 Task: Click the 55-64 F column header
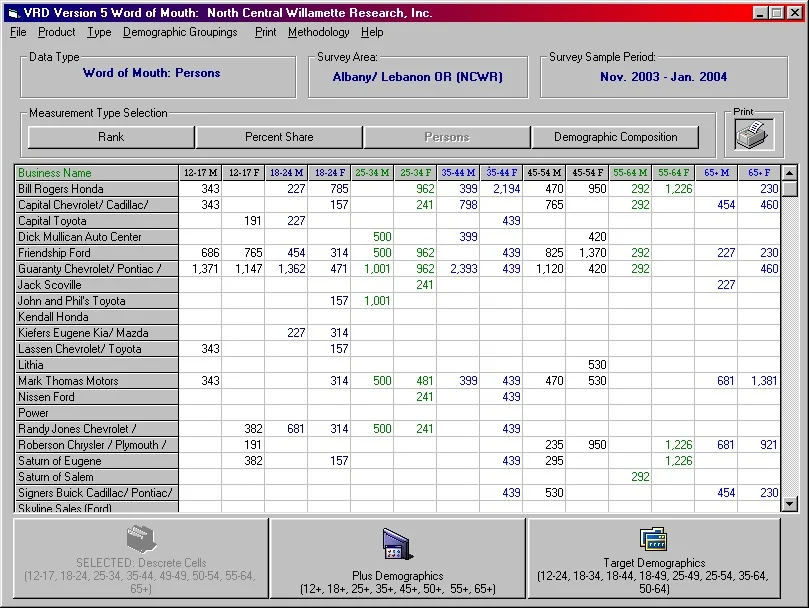click(673, 173)
